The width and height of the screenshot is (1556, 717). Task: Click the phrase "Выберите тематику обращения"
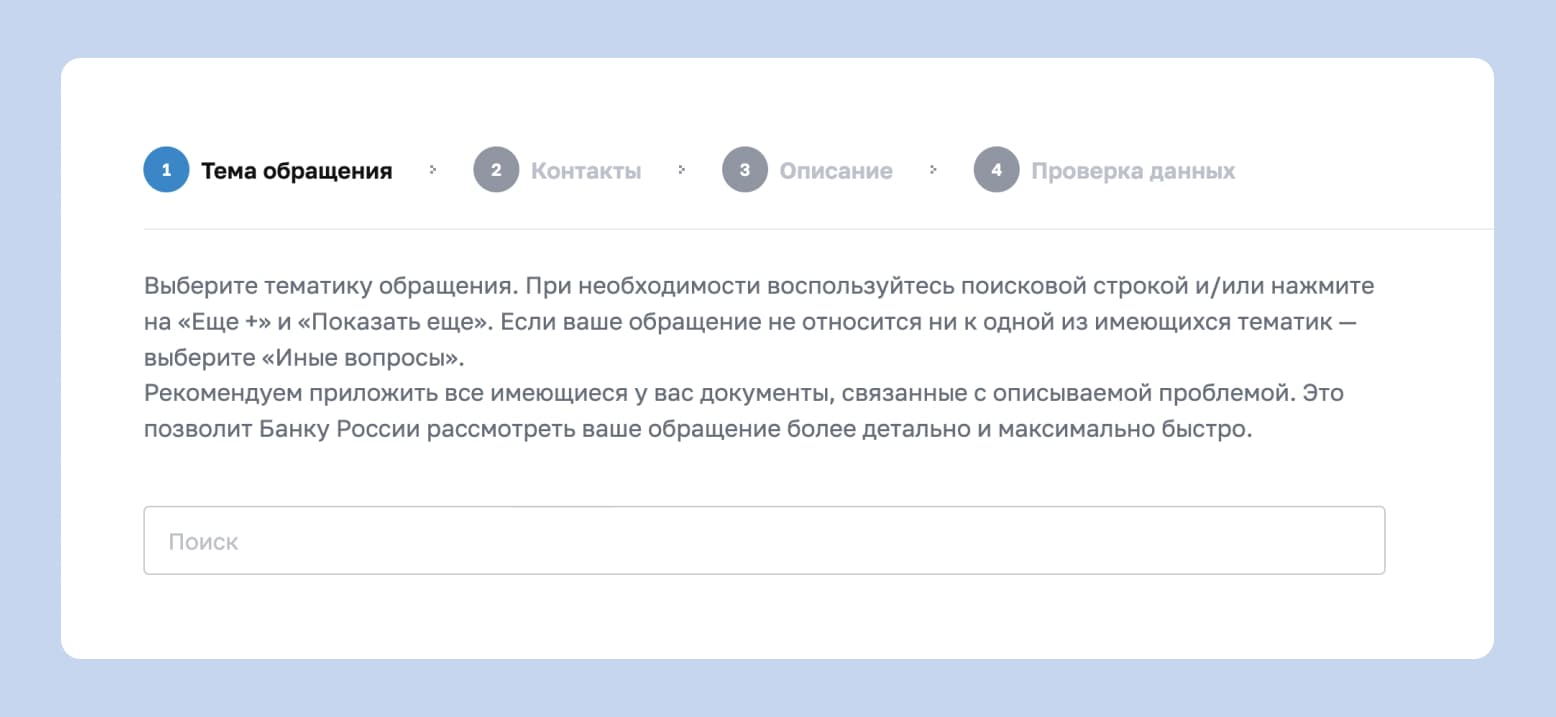(328, 287)
